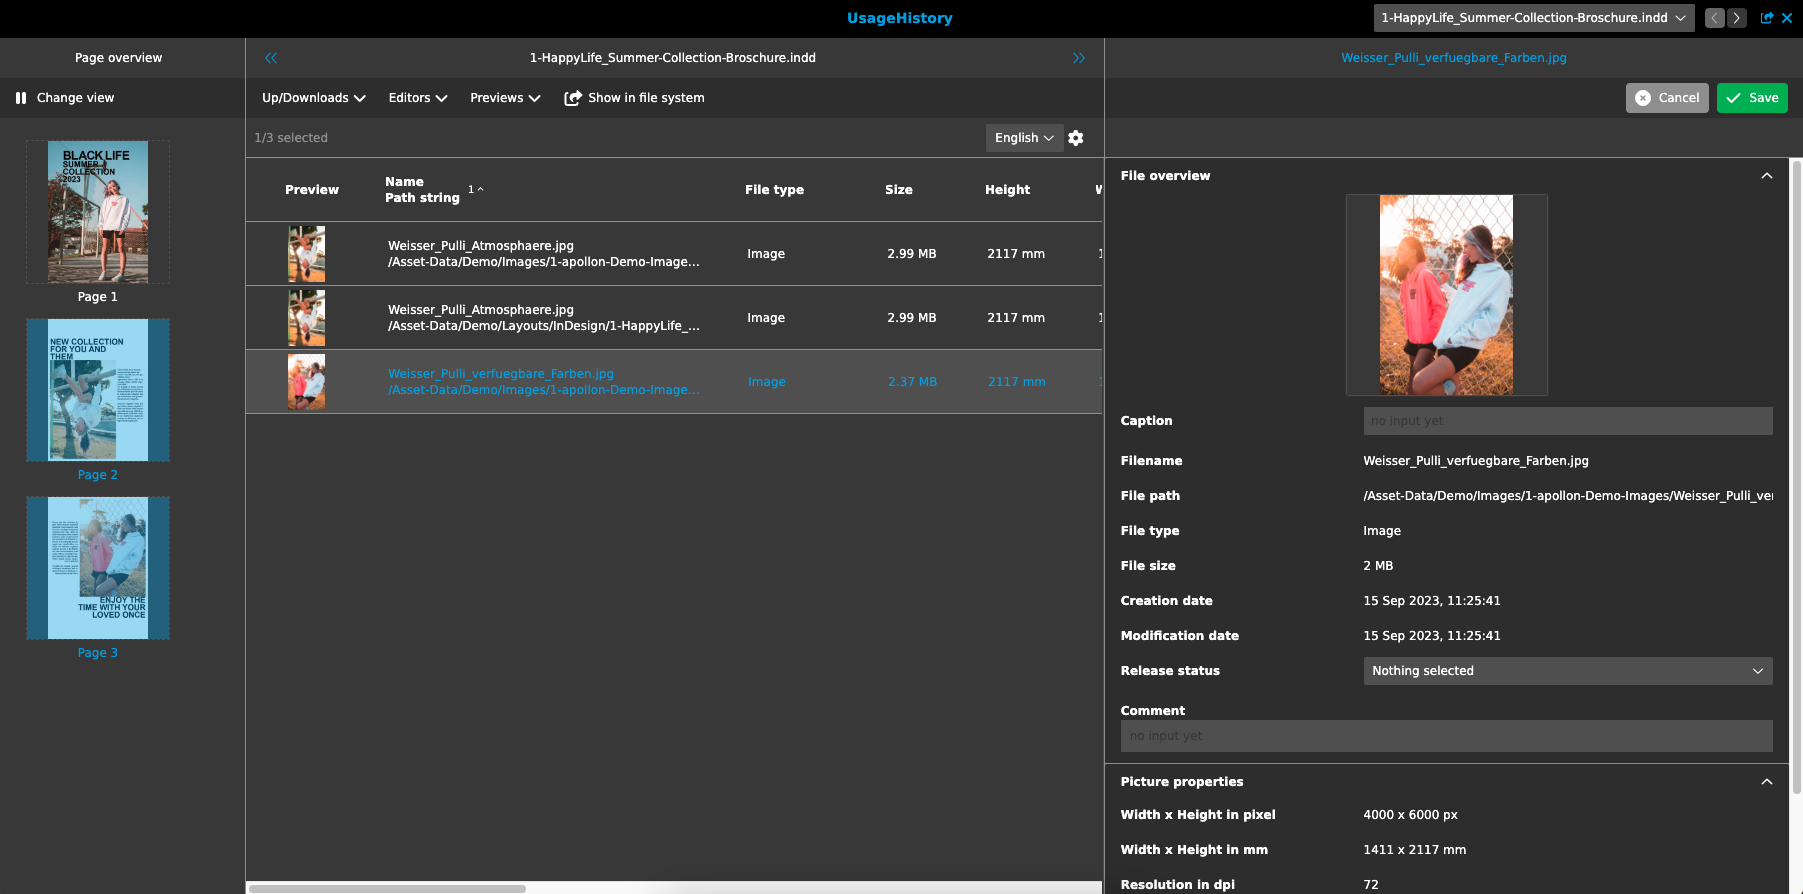Open the Up/Downloads menu
Screen dimensions: 1803x894
pyautogui.click(x=313, y=98)
